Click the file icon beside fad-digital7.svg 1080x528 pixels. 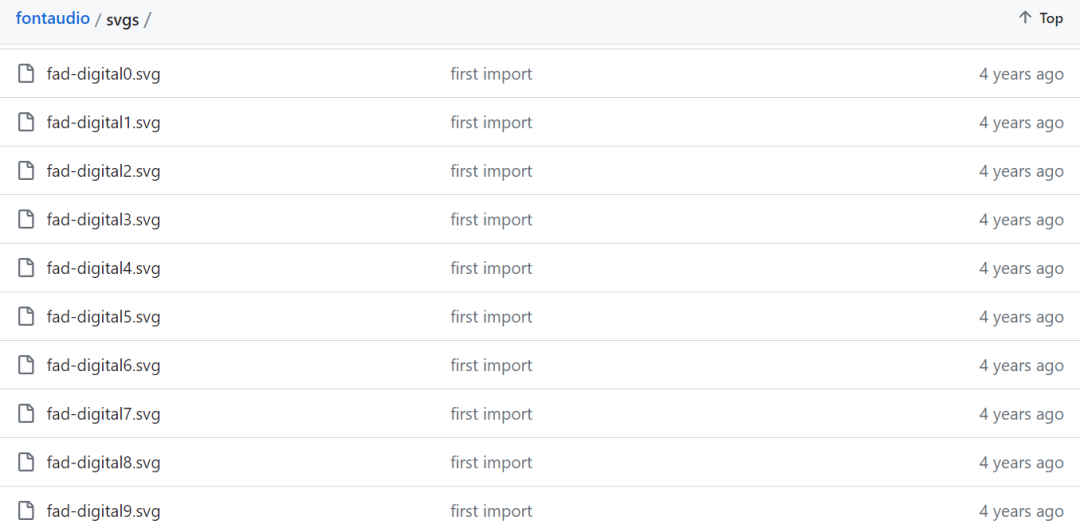coord(26,414)
